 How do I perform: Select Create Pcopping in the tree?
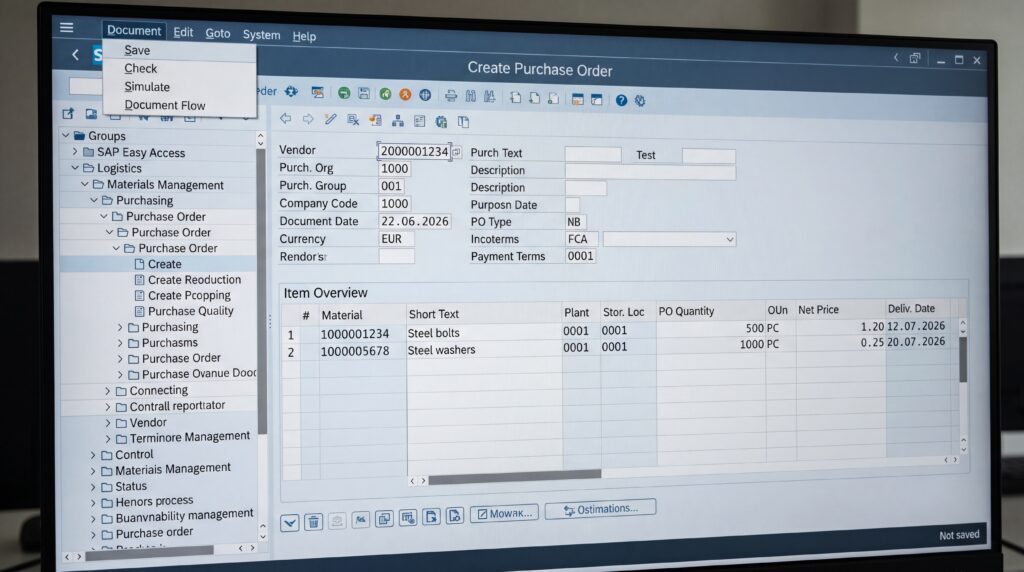(189, 295)
